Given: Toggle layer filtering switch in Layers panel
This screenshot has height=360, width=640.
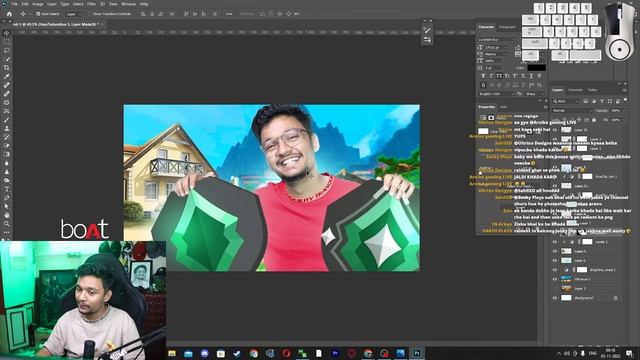Looking at the screenshot, I should [x=625, y=100].
